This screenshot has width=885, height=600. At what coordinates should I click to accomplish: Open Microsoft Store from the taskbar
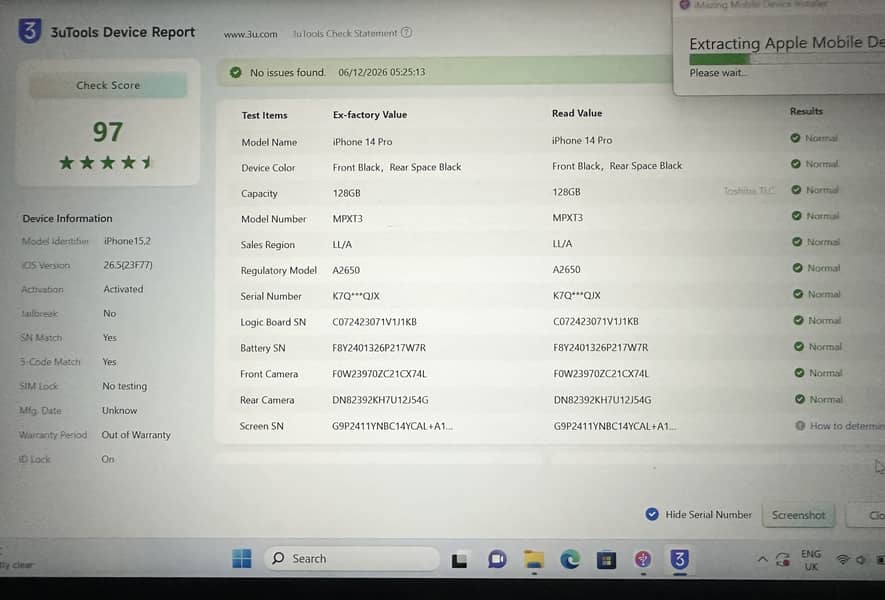click(607, 560)
